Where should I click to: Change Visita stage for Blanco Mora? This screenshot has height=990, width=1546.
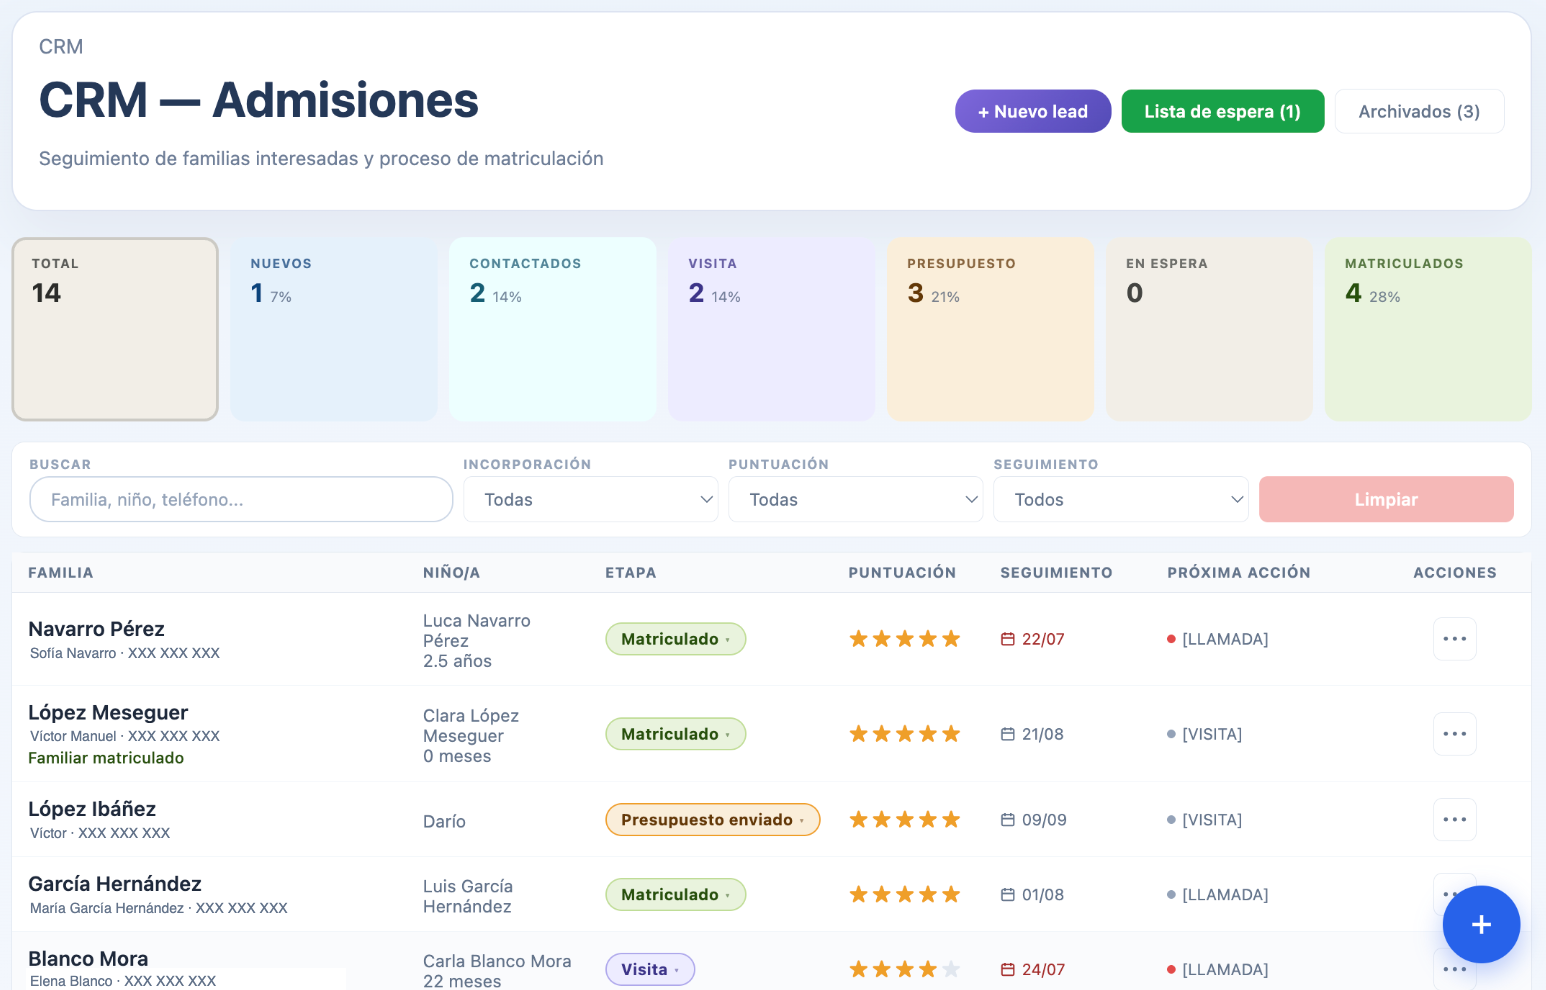(650, 969)
